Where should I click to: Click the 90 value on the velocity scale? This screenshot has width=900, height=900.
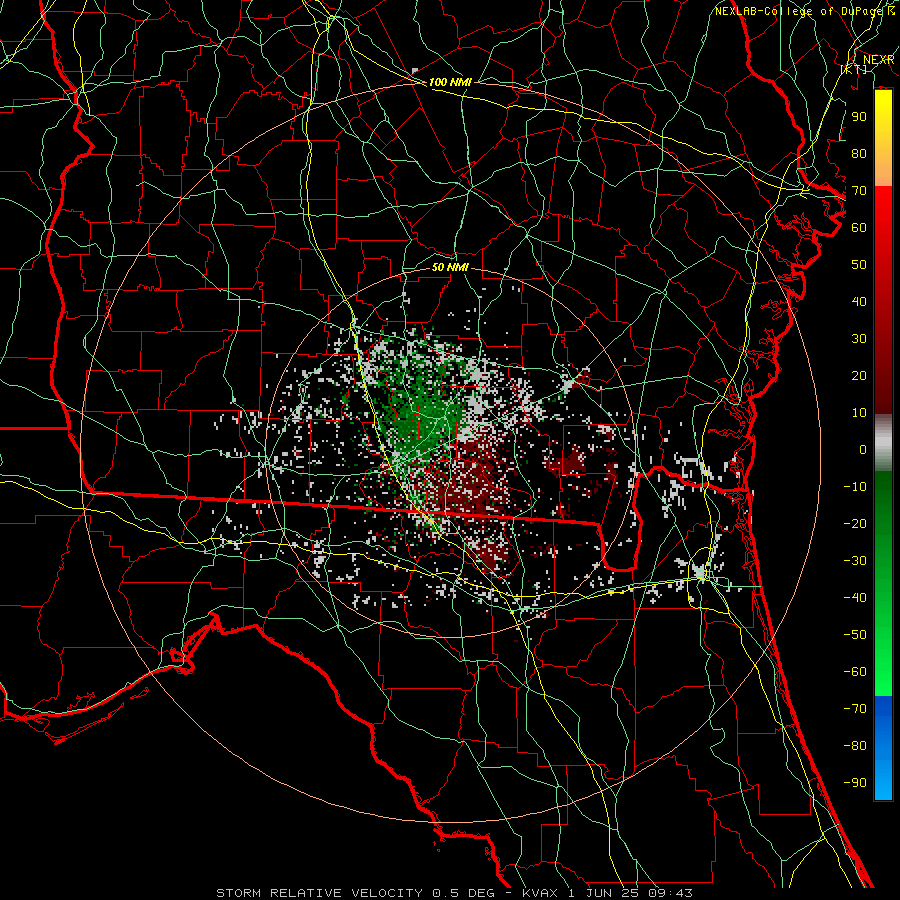(859, 117)
